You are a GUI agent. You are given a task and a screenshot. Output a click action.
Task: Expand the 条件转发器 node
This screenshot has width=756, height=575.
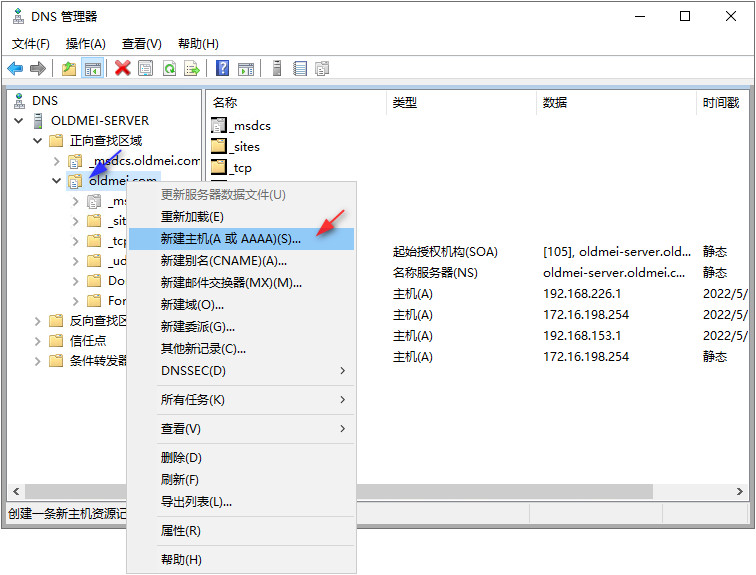pos(38,361)
